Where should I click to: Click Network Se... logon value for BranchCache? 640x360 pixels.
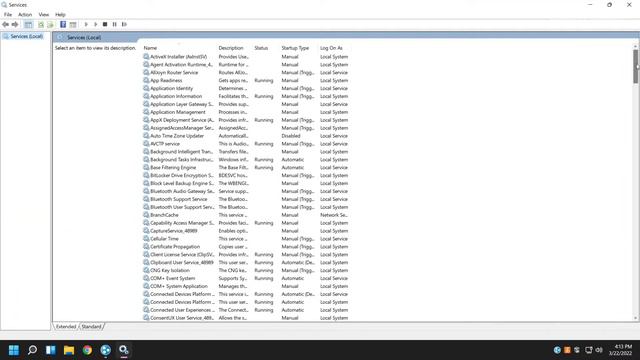[334, 215]
